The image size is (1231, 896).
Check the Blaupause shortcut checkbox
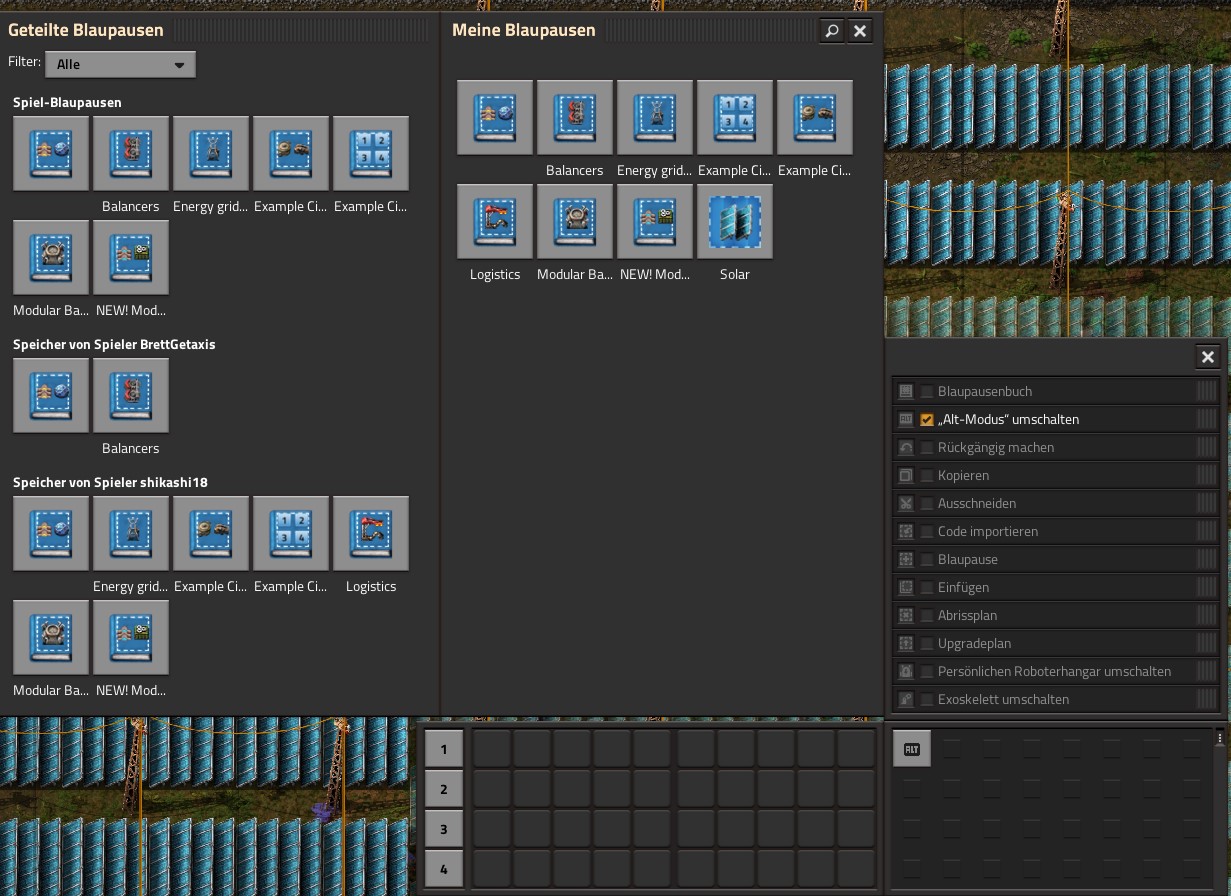[927, 560]
